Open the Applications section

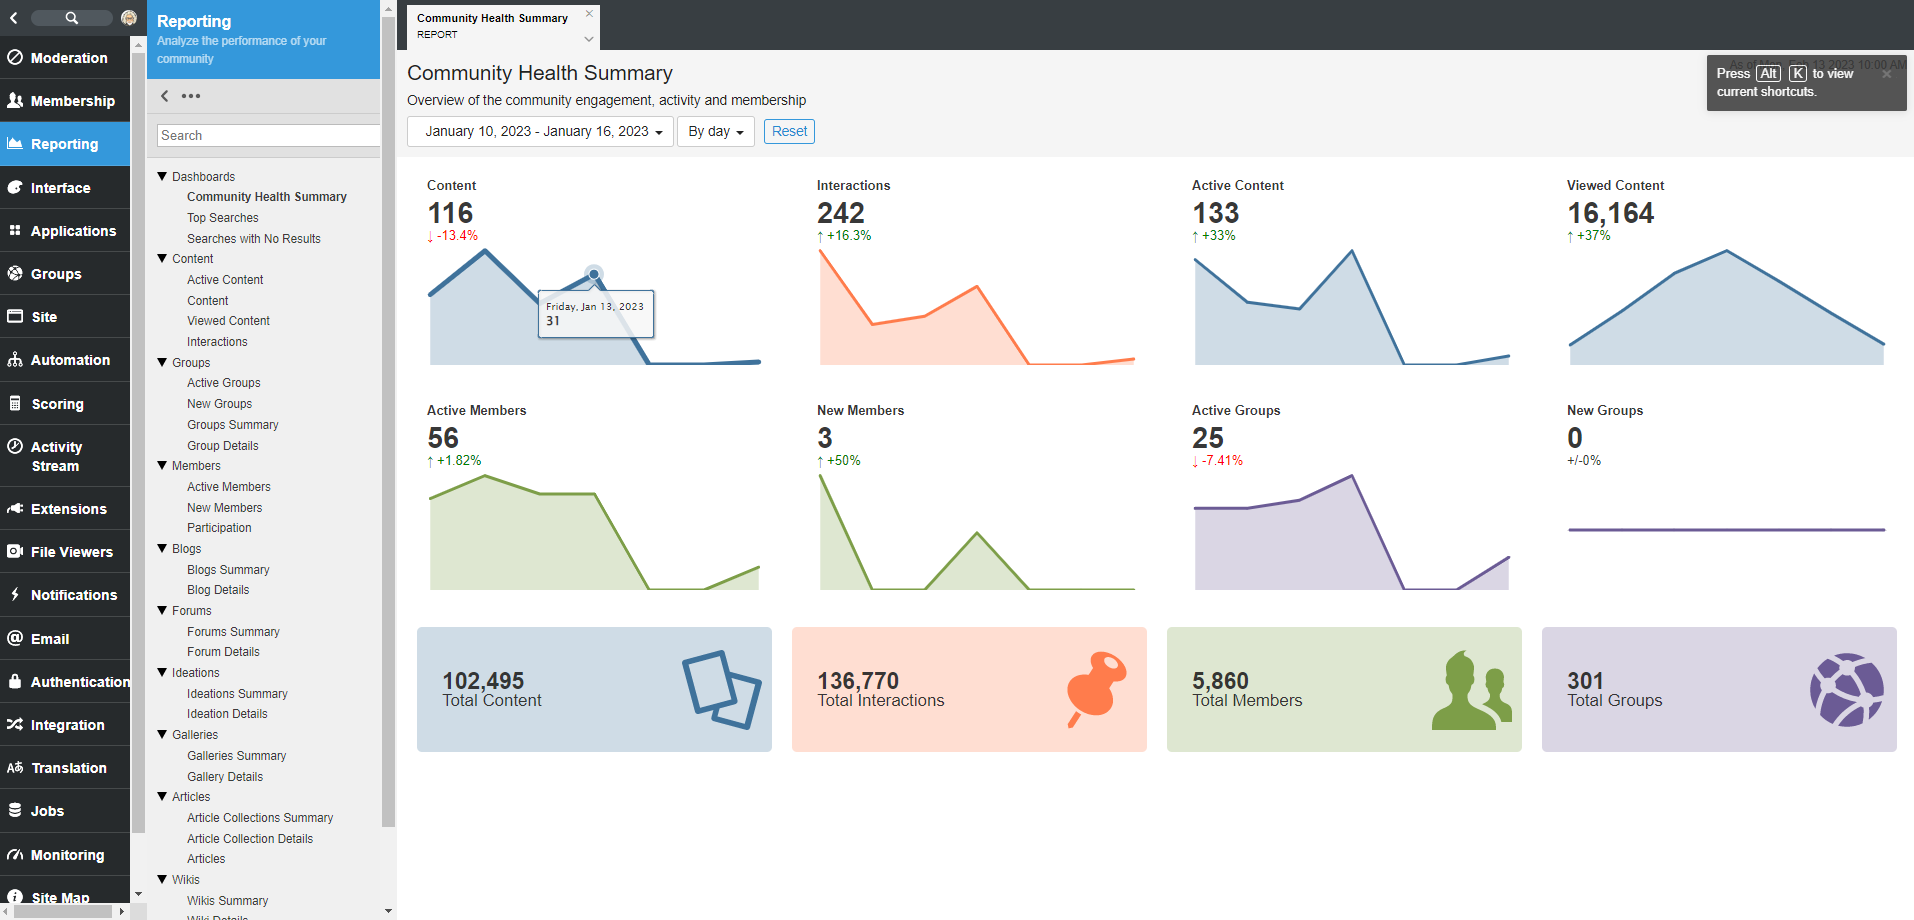[x=65, y=231]
